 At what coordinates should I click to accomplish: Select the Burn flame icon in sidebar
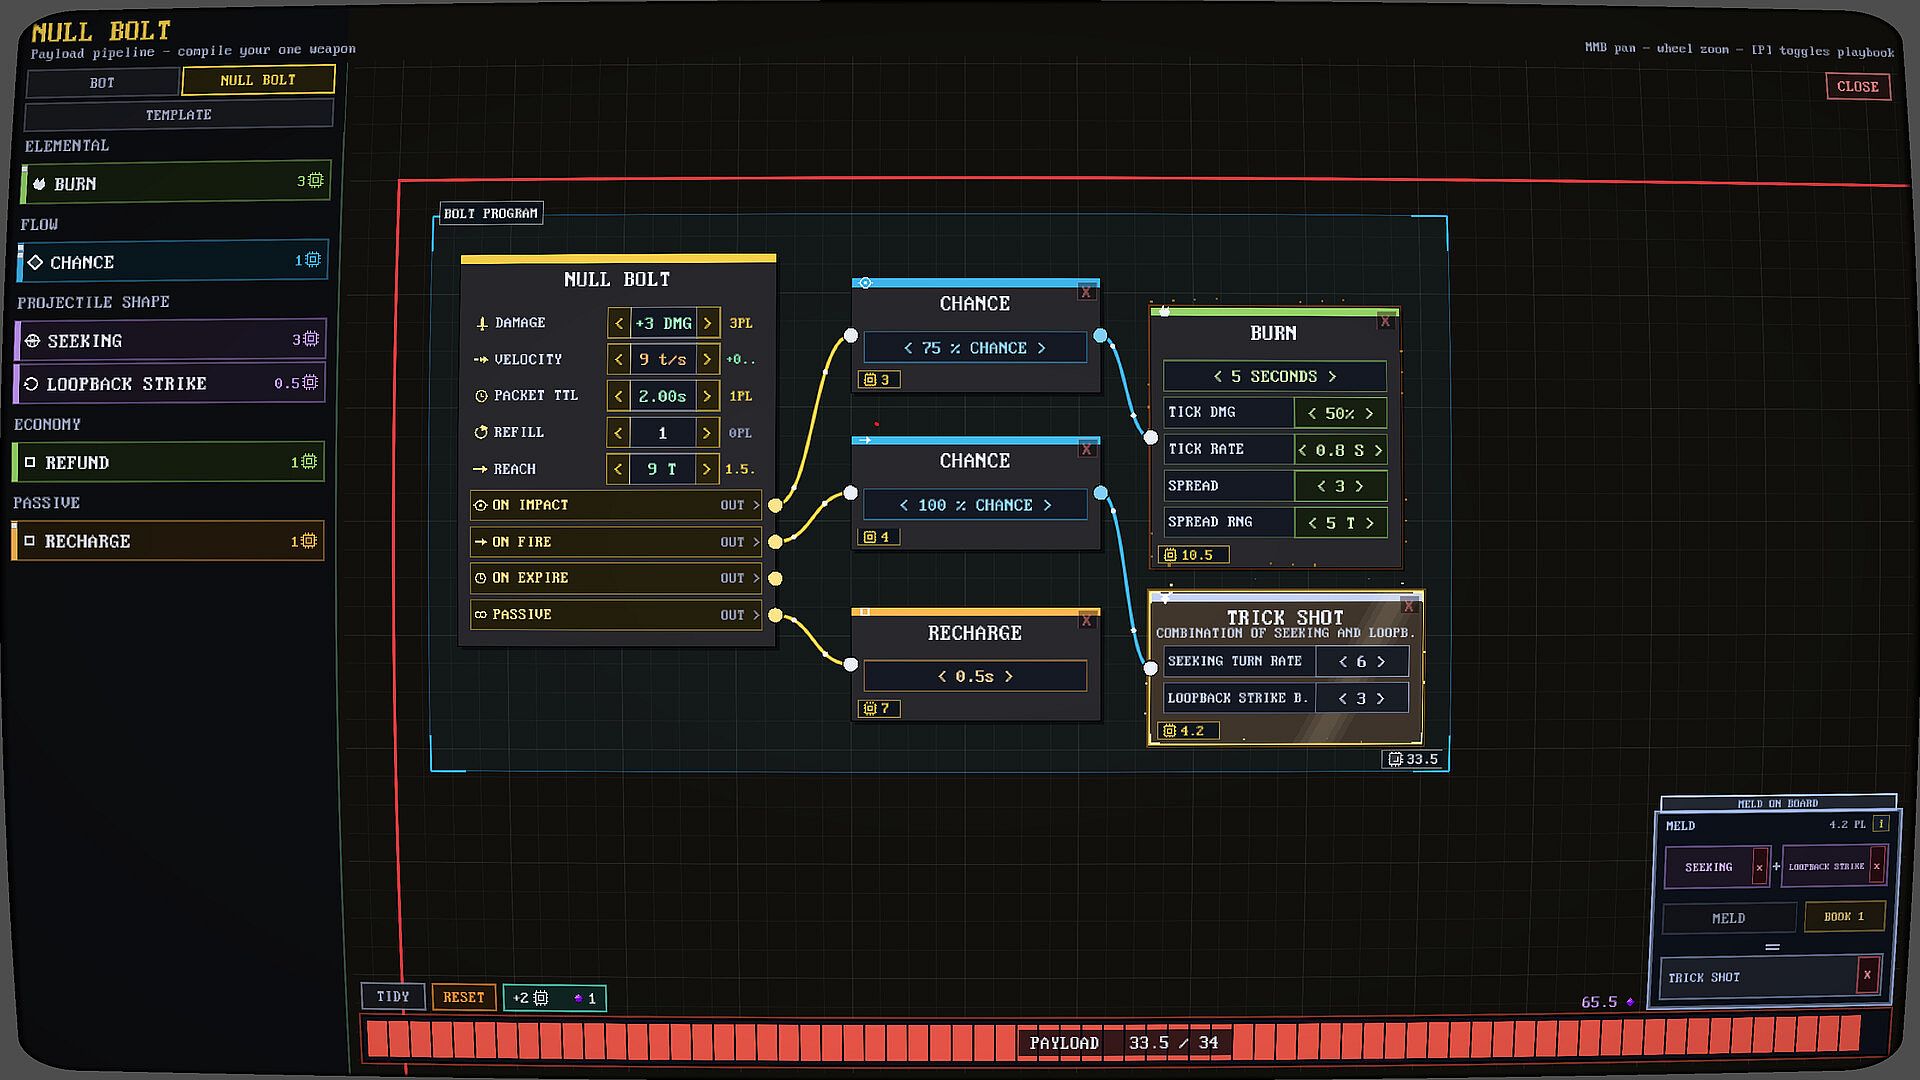[x=39, y=184]
